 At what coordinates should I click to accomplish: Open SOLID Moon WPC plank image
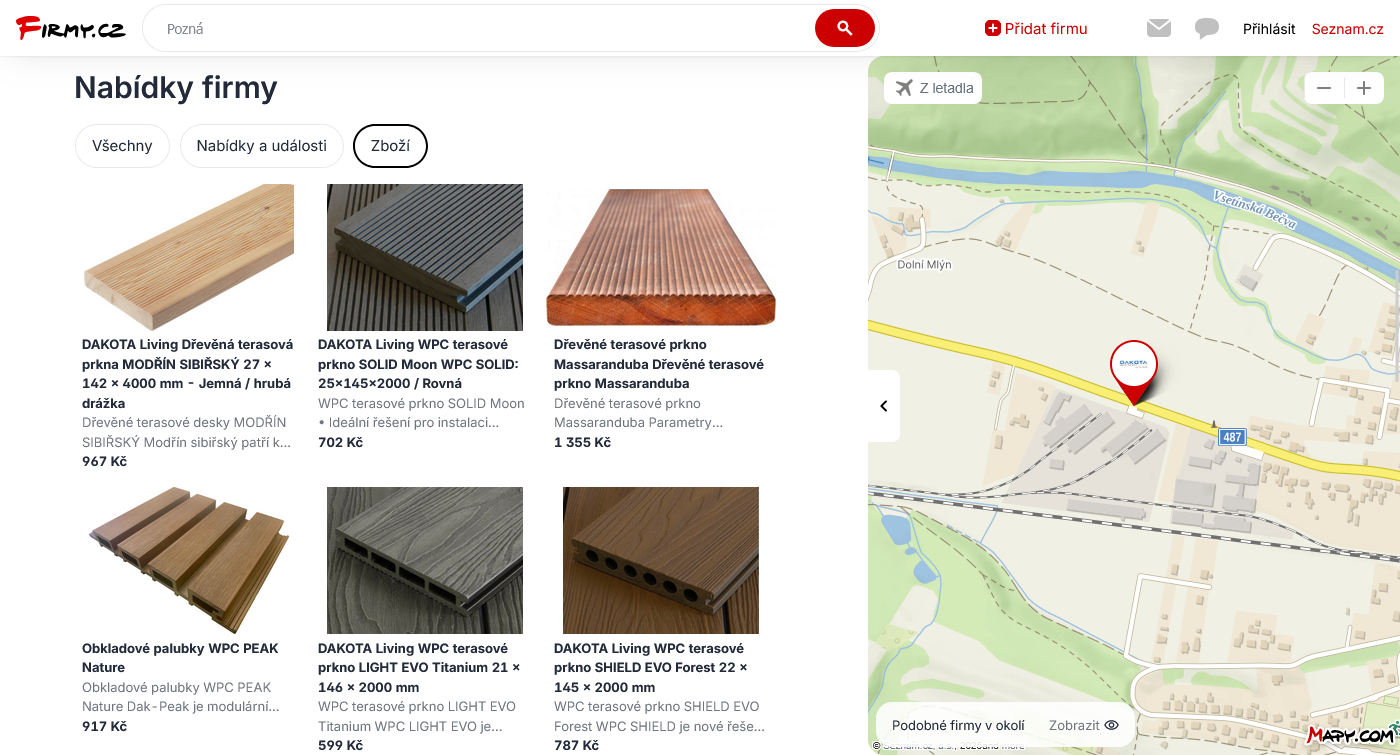click(425, 257)
